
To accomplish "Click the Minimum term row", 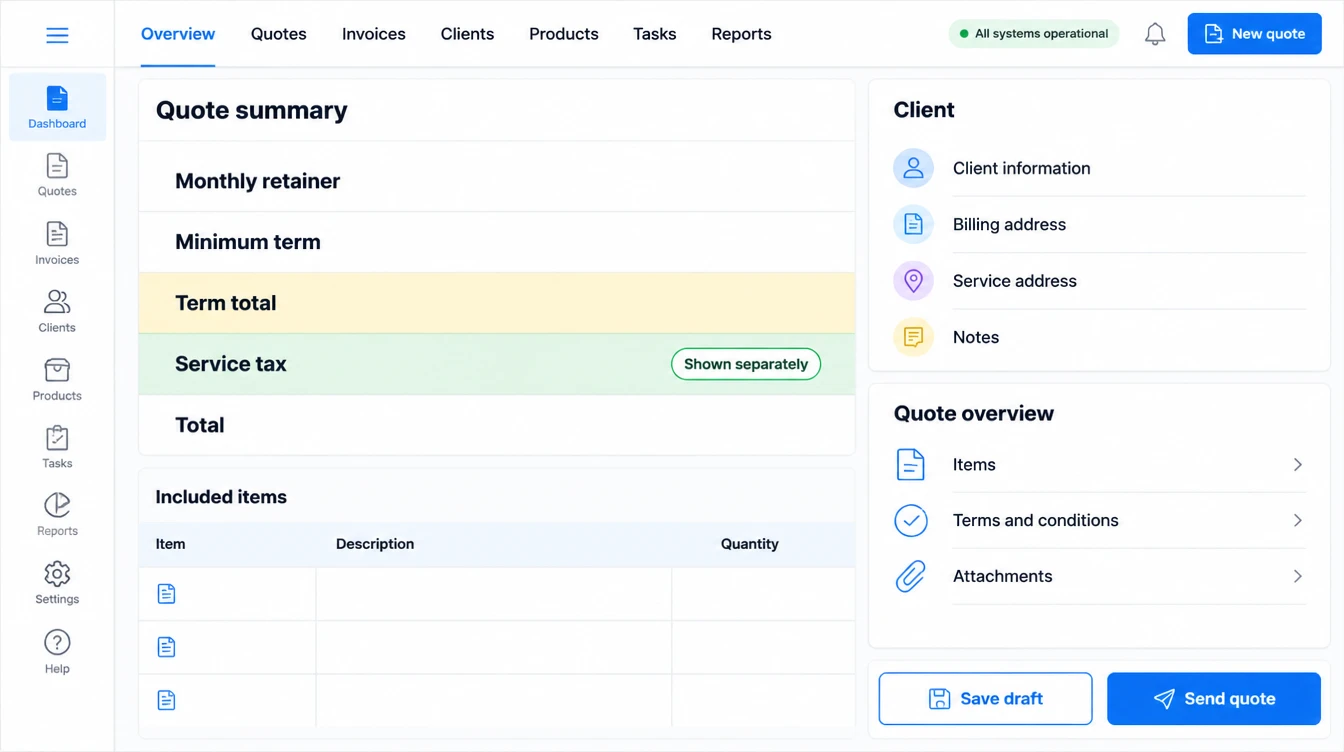I will [497, 242].
